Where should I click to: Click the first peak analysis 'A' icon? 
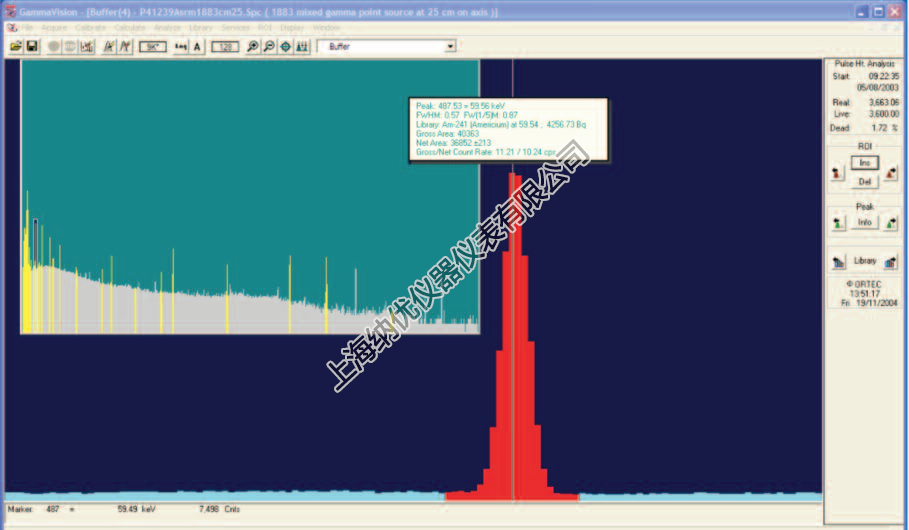coord(108,46)
